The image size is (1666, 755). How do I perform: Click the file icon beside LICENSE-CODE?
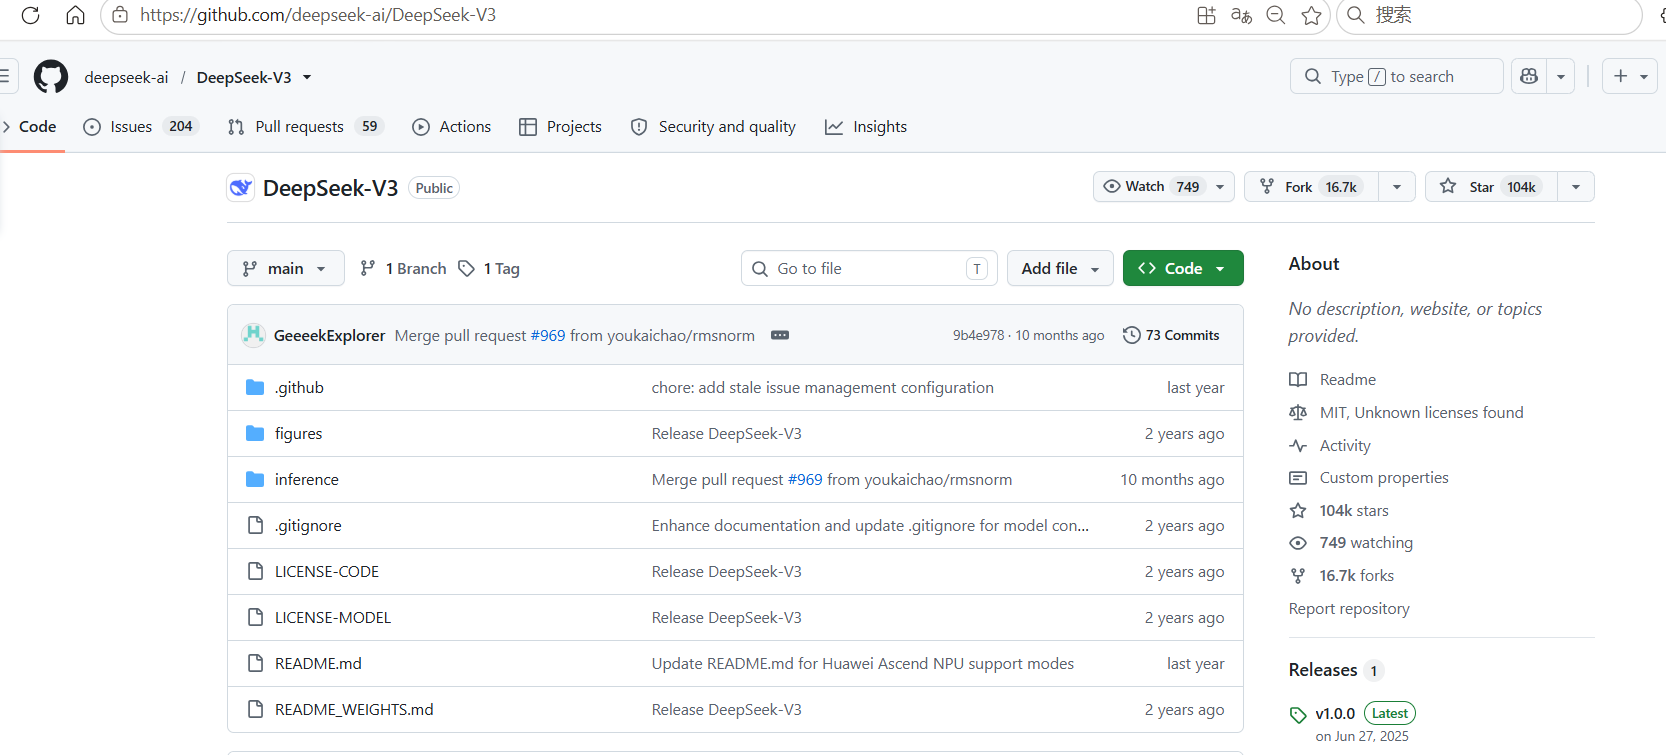click(255, 571)
